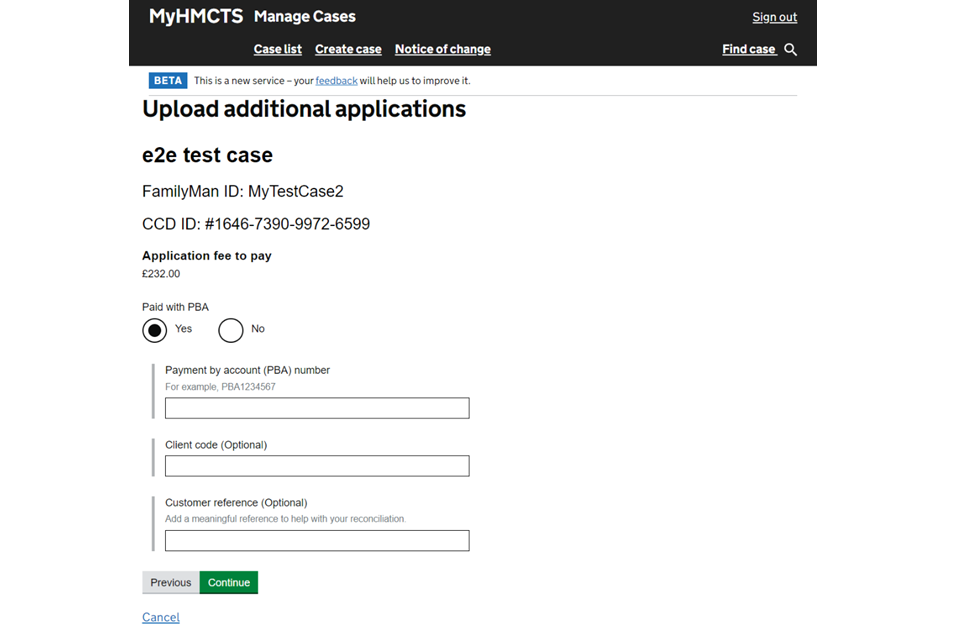Open Notice of change page
The image size is (960, 640).
pos(442,49)
